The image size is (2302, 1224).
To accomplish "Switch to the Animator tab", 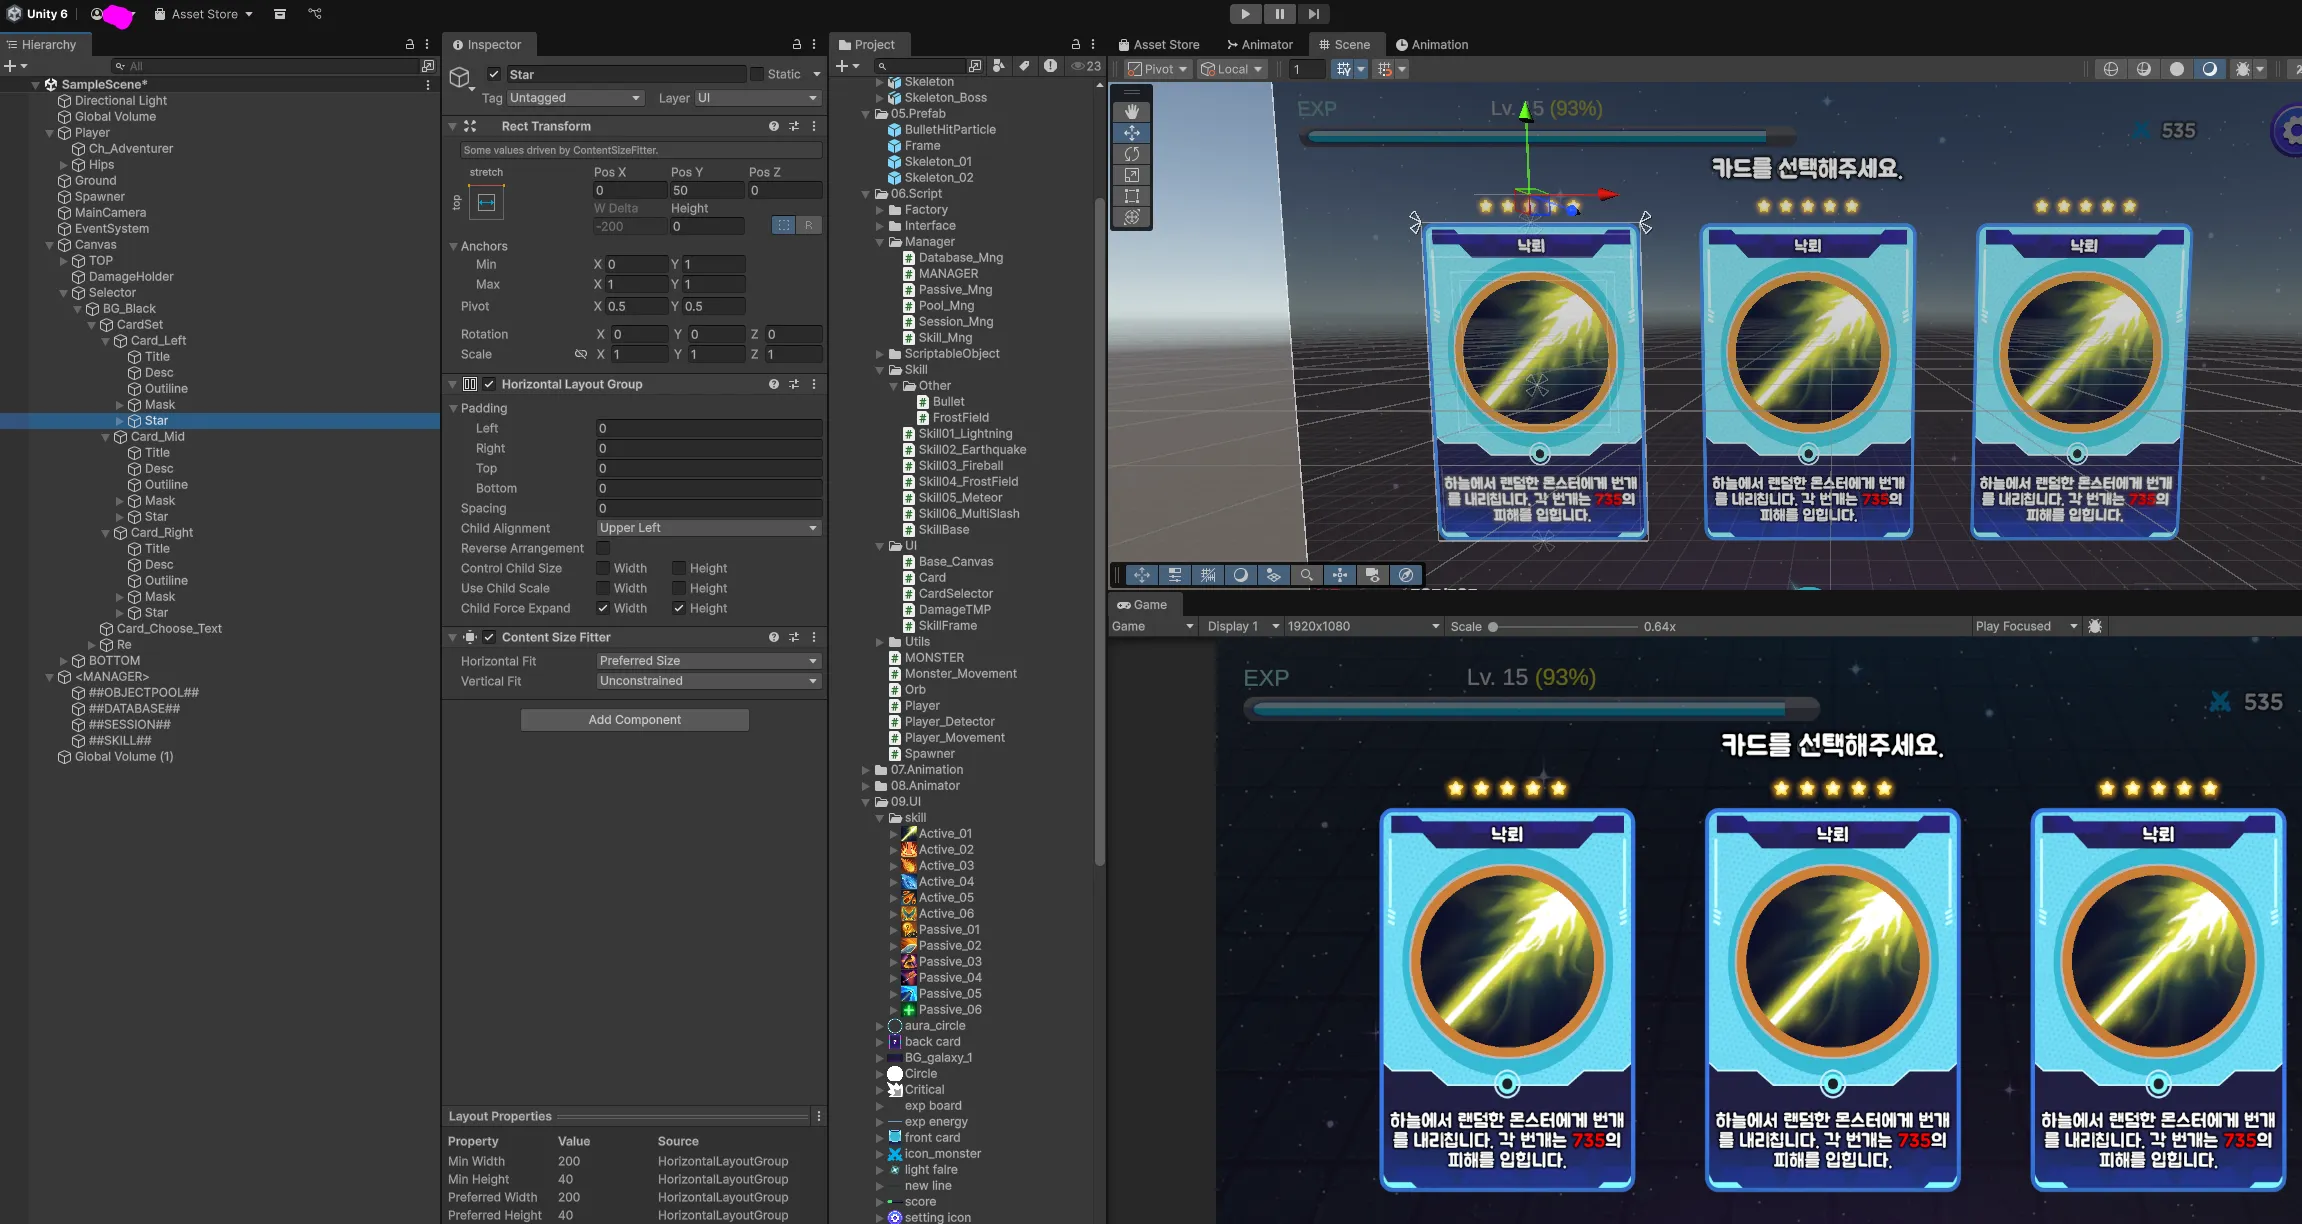I will [x=1260, y=44].
